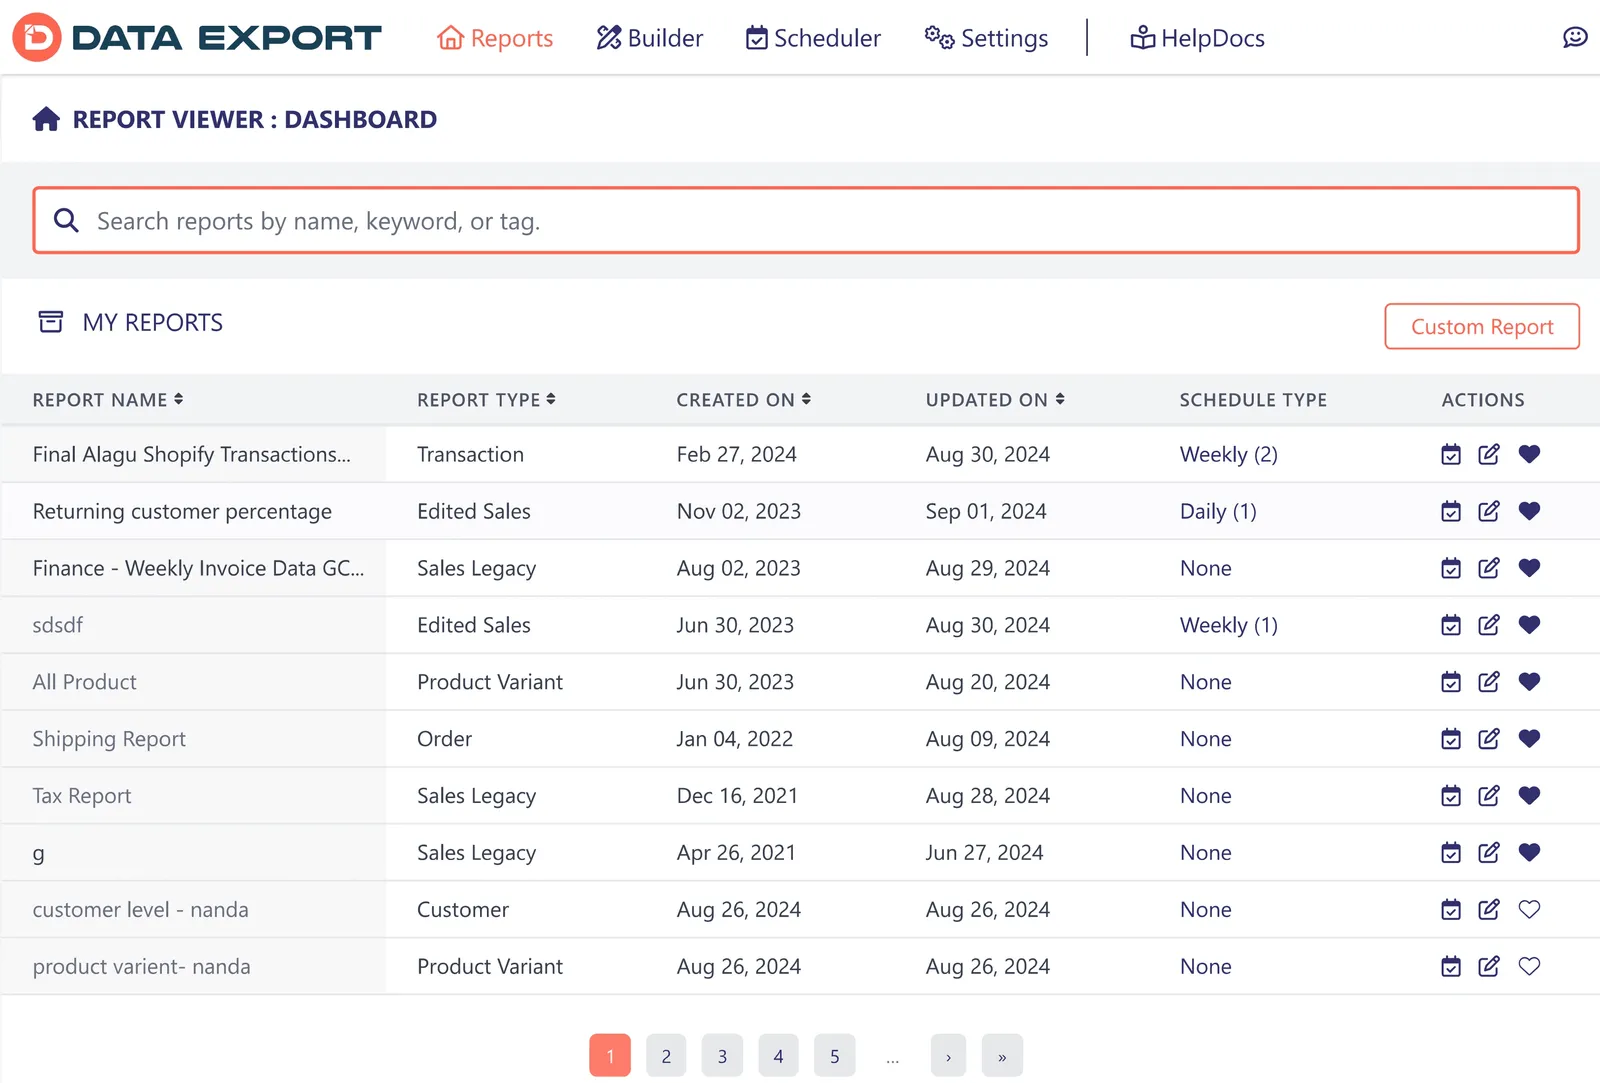Image resolution: width=1600 pixels, height=1083 pixels.
Task: Open the Settings menu
Action: pos(986,38)
